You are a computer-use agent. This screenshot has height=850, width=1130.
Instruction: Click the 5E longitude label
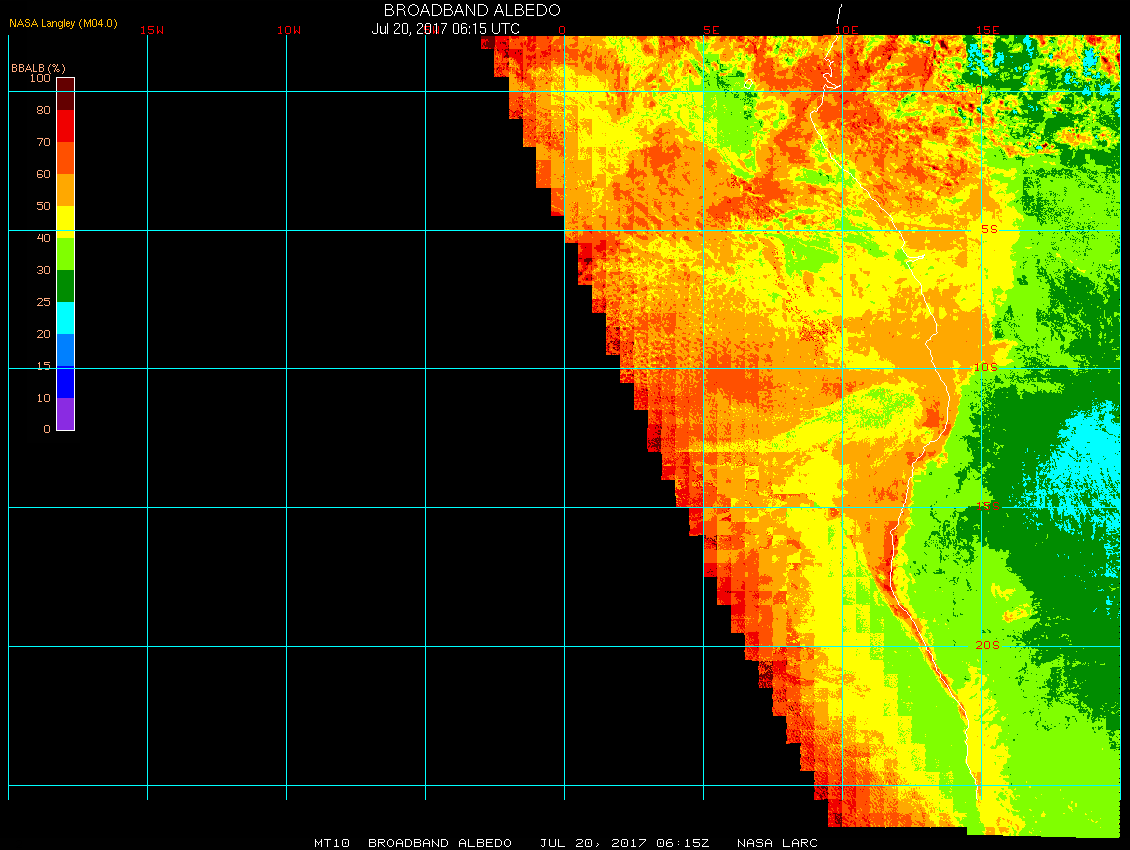[x=711, y=30]
